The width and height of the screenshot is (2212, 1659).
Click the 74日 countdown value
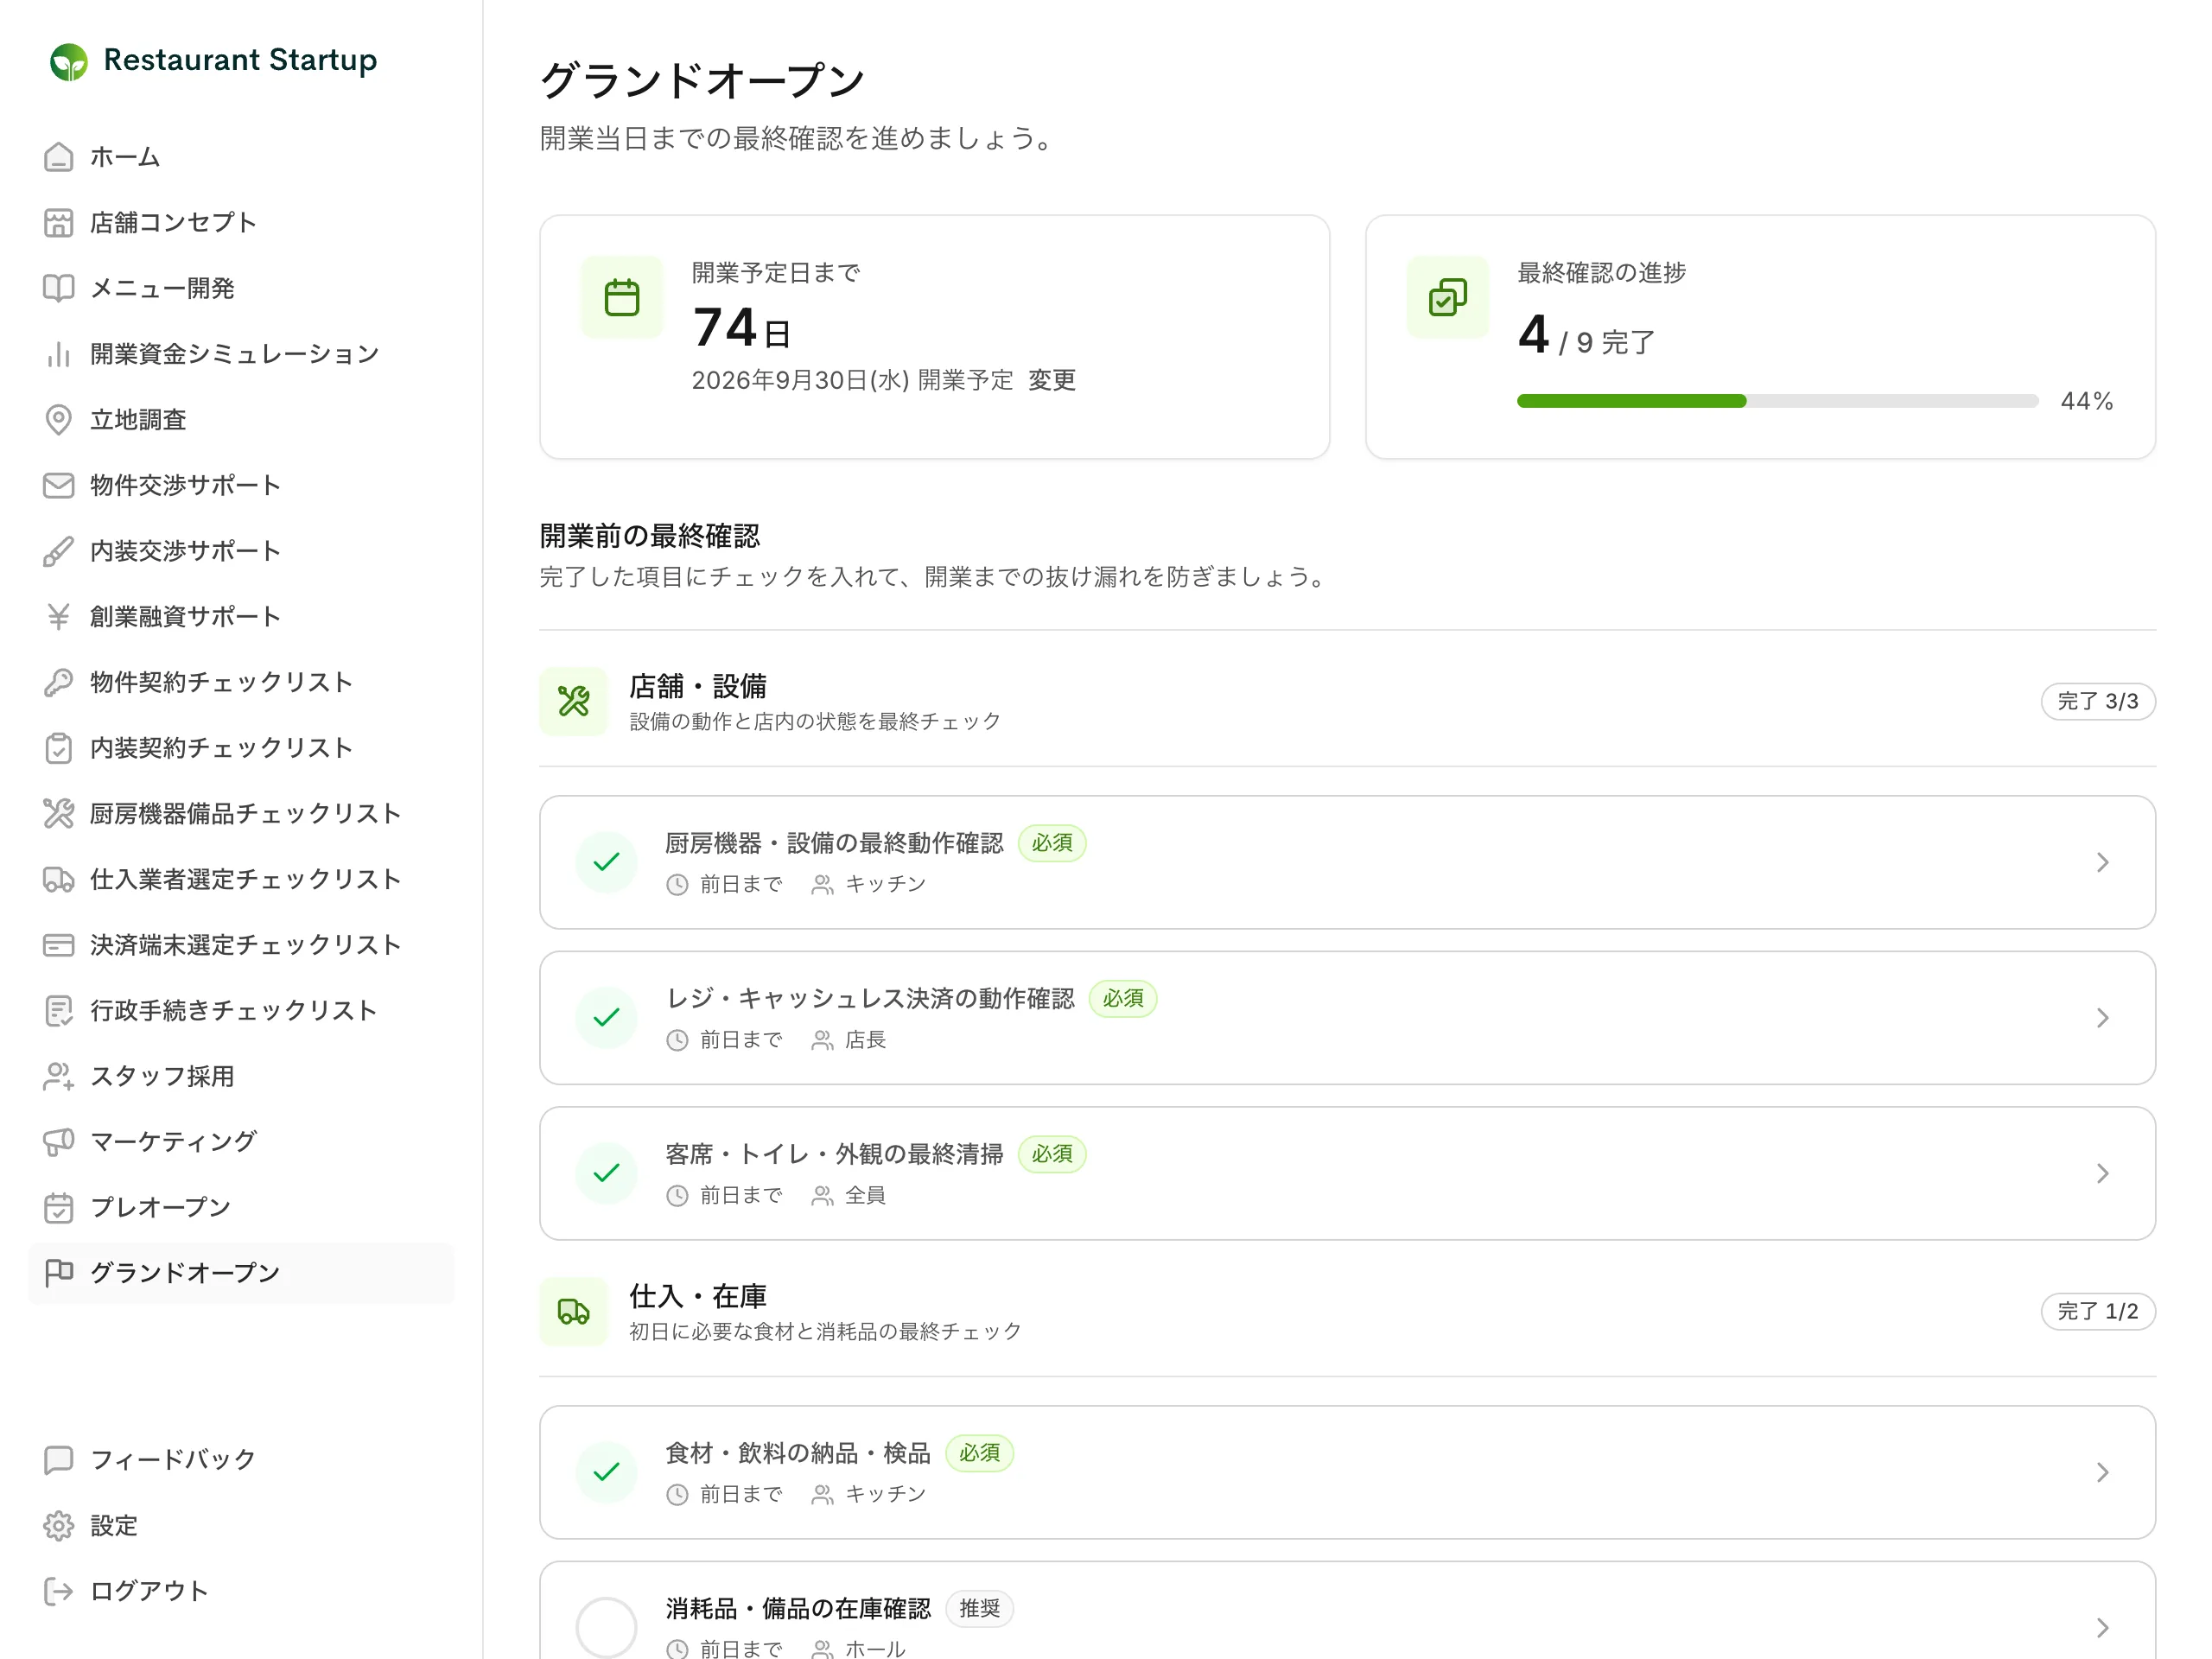741,329
